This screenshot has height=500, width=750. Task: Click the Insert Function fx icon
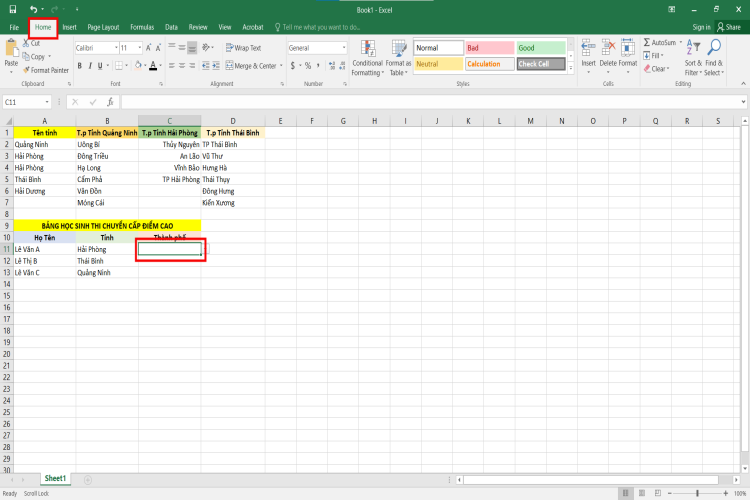click(x=110, y=102)
